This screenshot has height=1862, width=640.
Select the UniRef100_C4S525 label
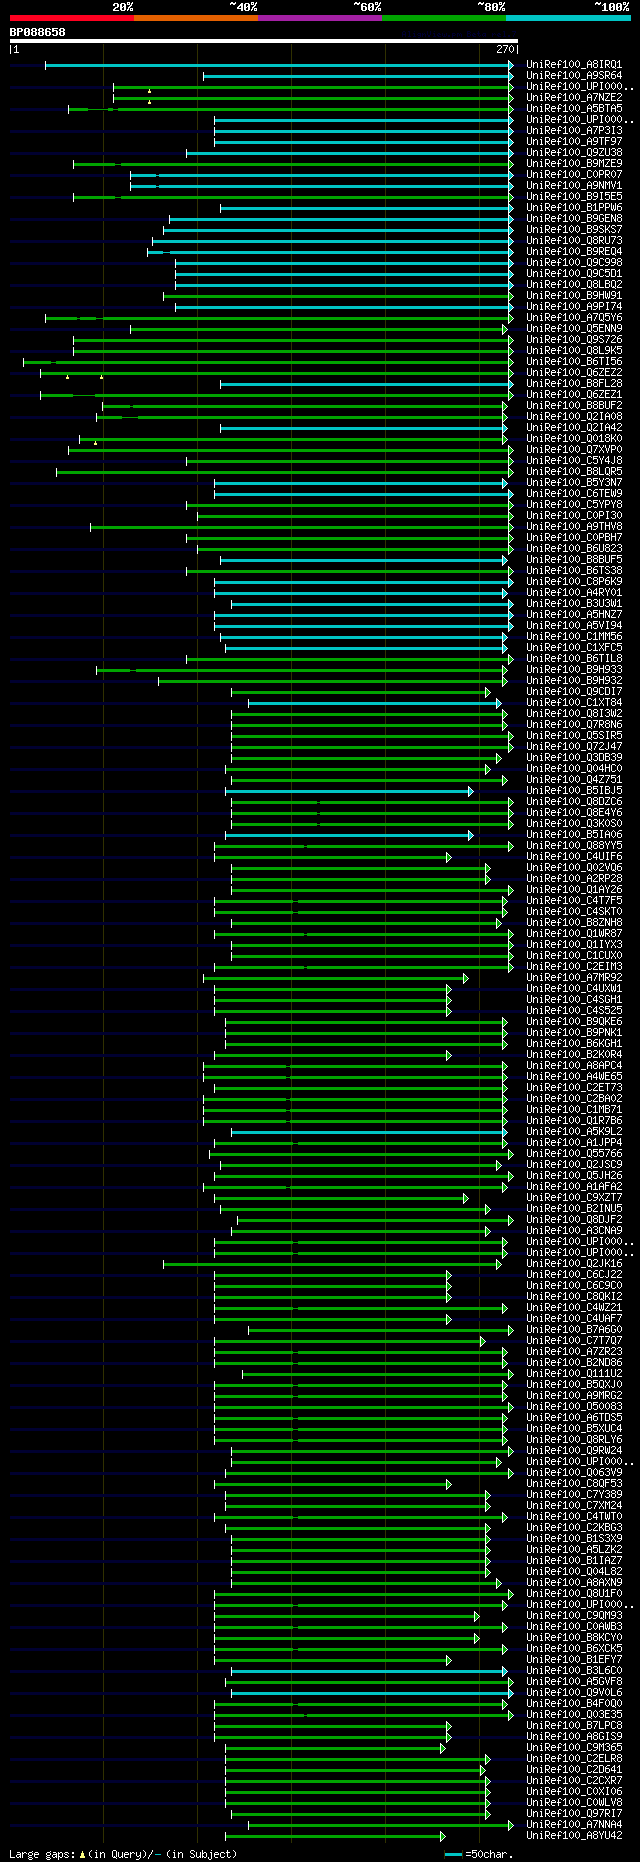point(574,1011)
